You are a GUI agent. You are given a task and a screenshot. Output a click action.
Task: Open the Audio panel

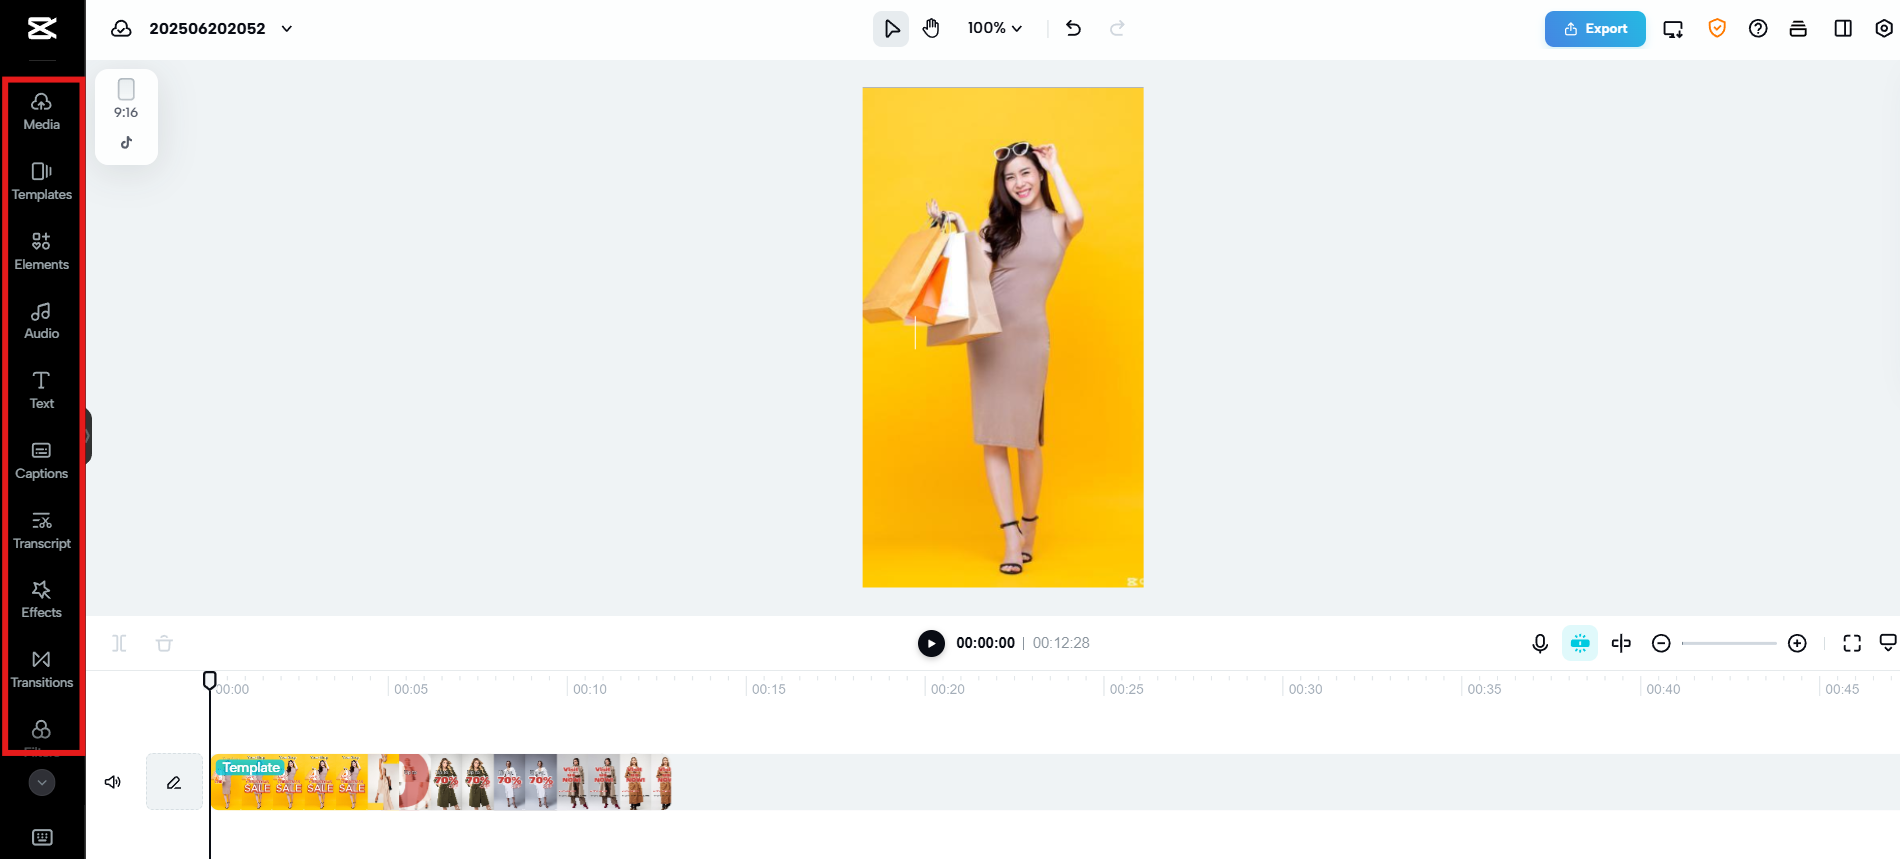pyautogui.click(x=42, y=321)
